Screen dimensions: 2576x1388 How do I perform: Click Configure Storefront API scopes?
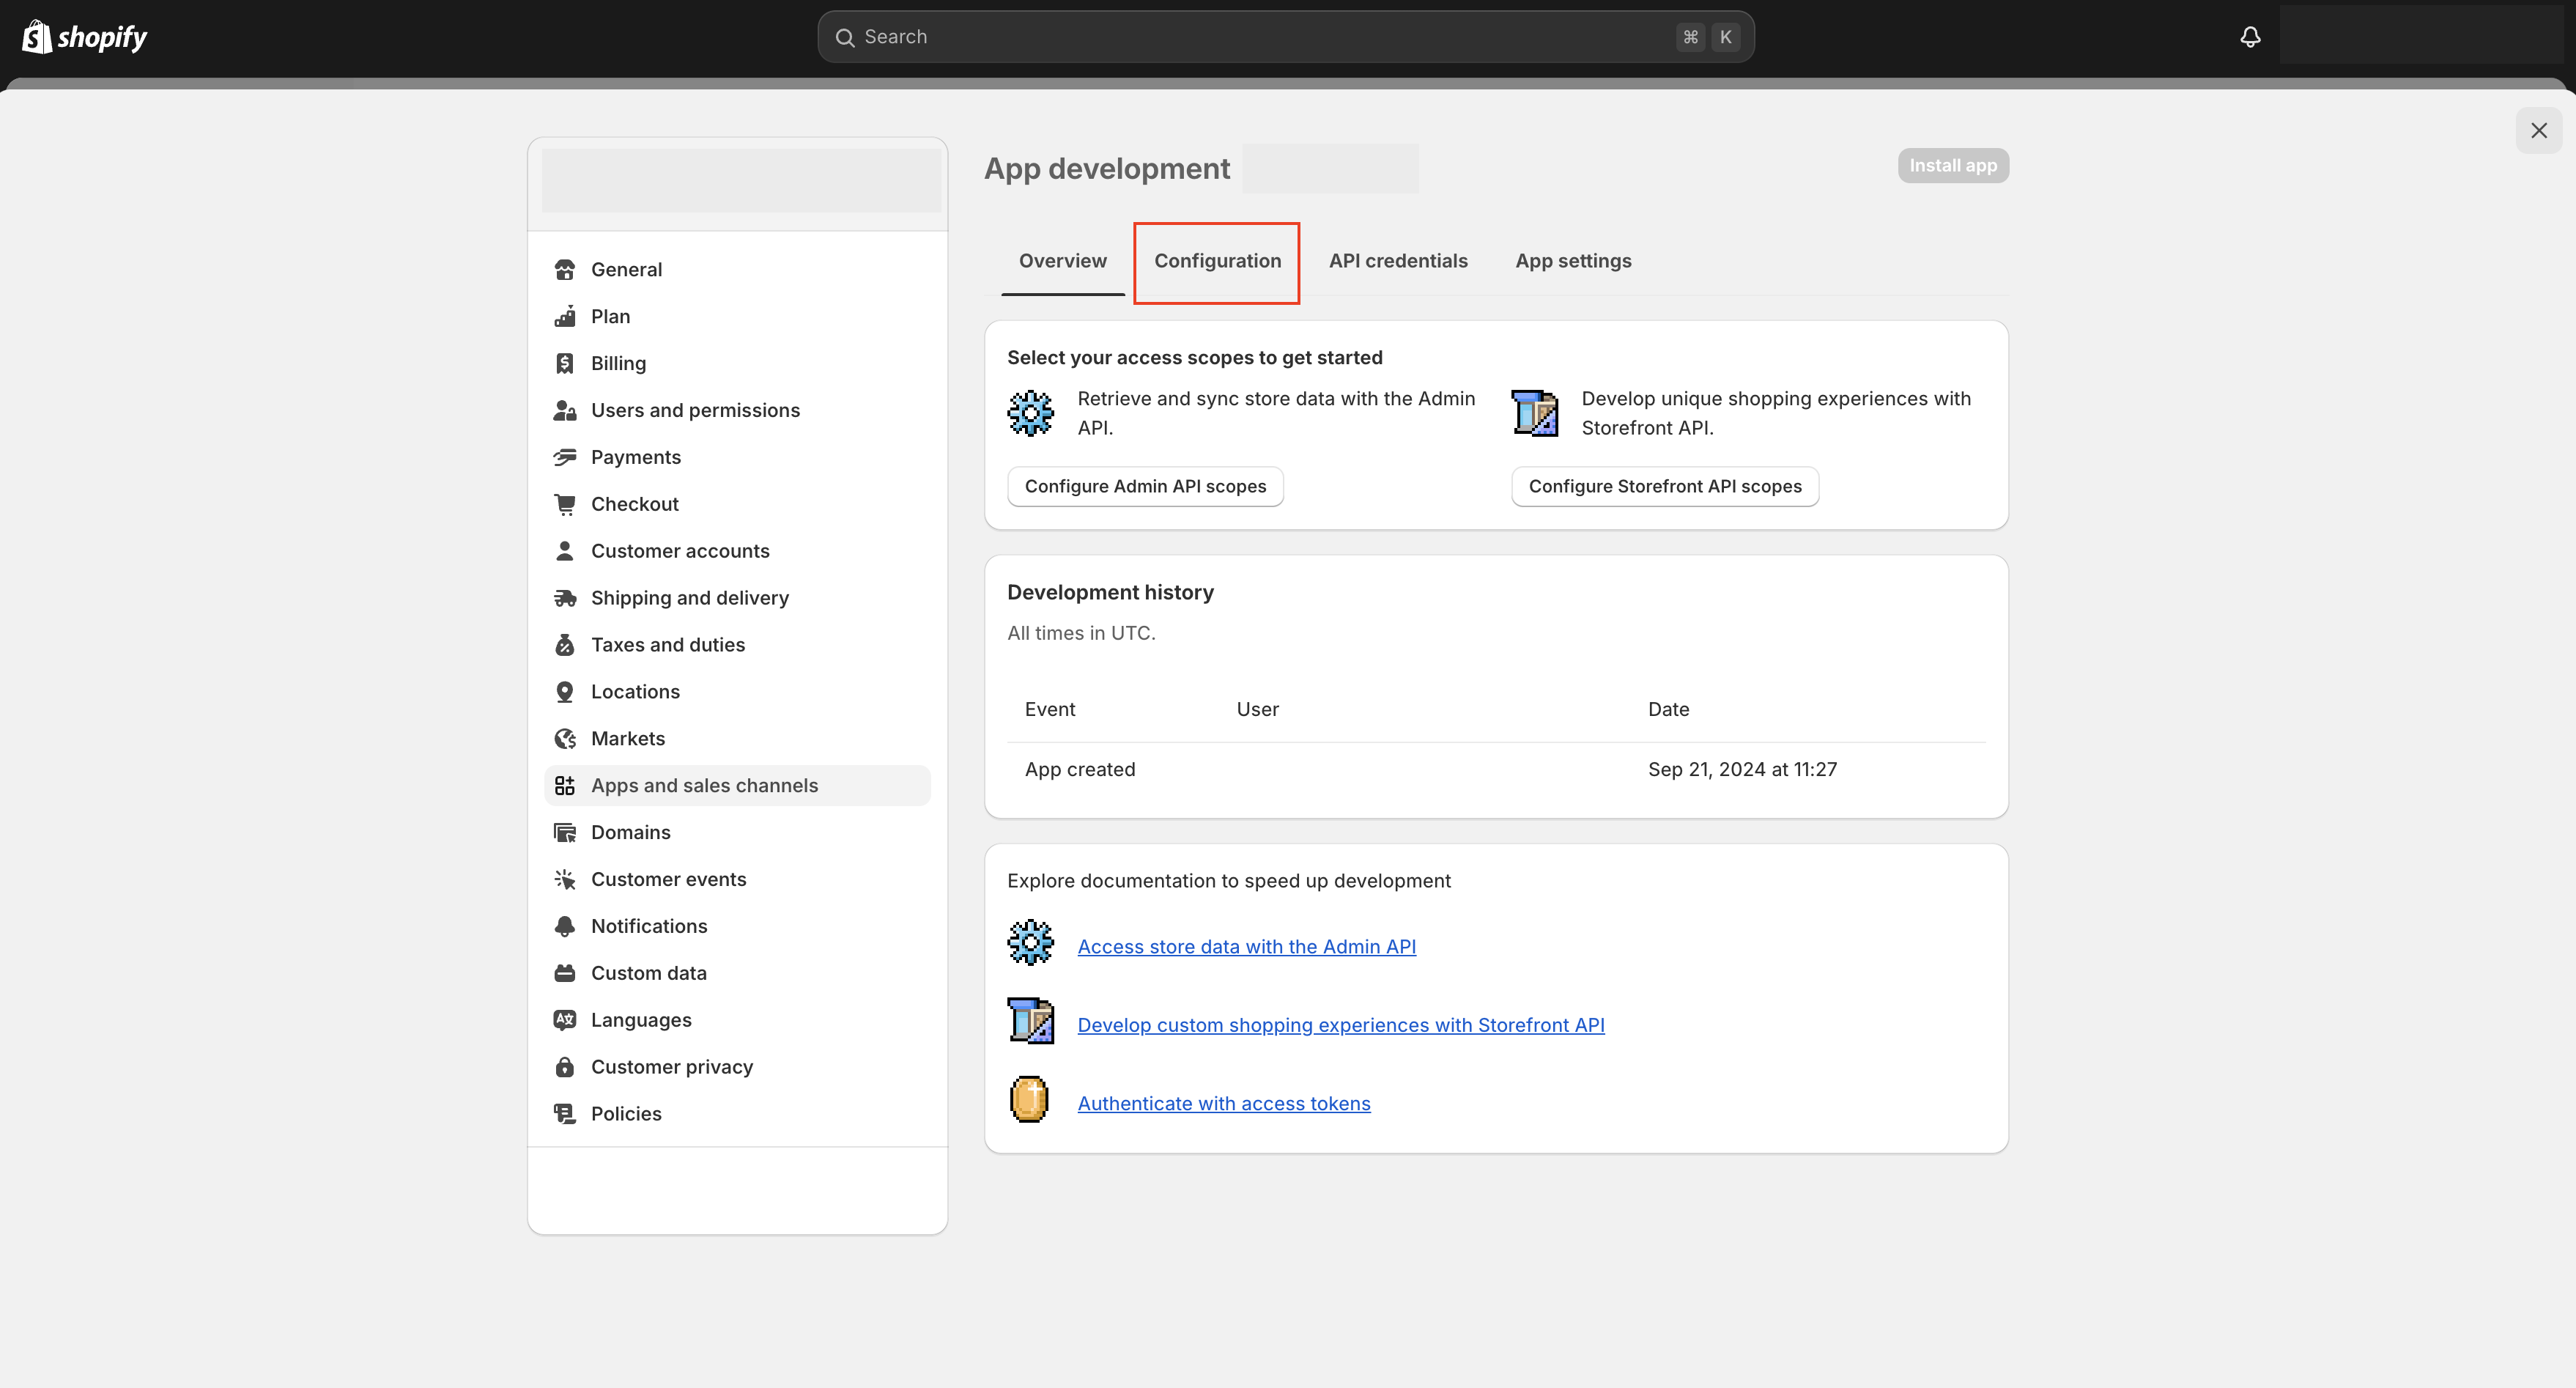1665,487
